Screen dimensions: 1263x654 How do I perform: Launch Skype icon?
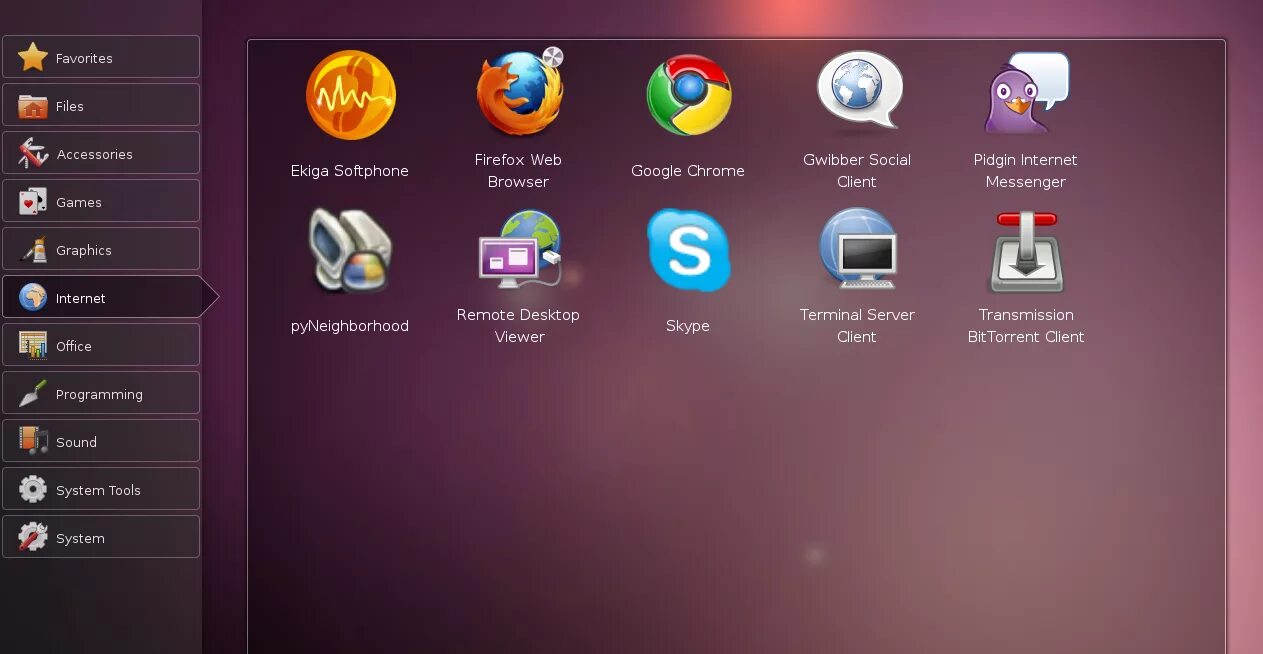coord(688,250)
